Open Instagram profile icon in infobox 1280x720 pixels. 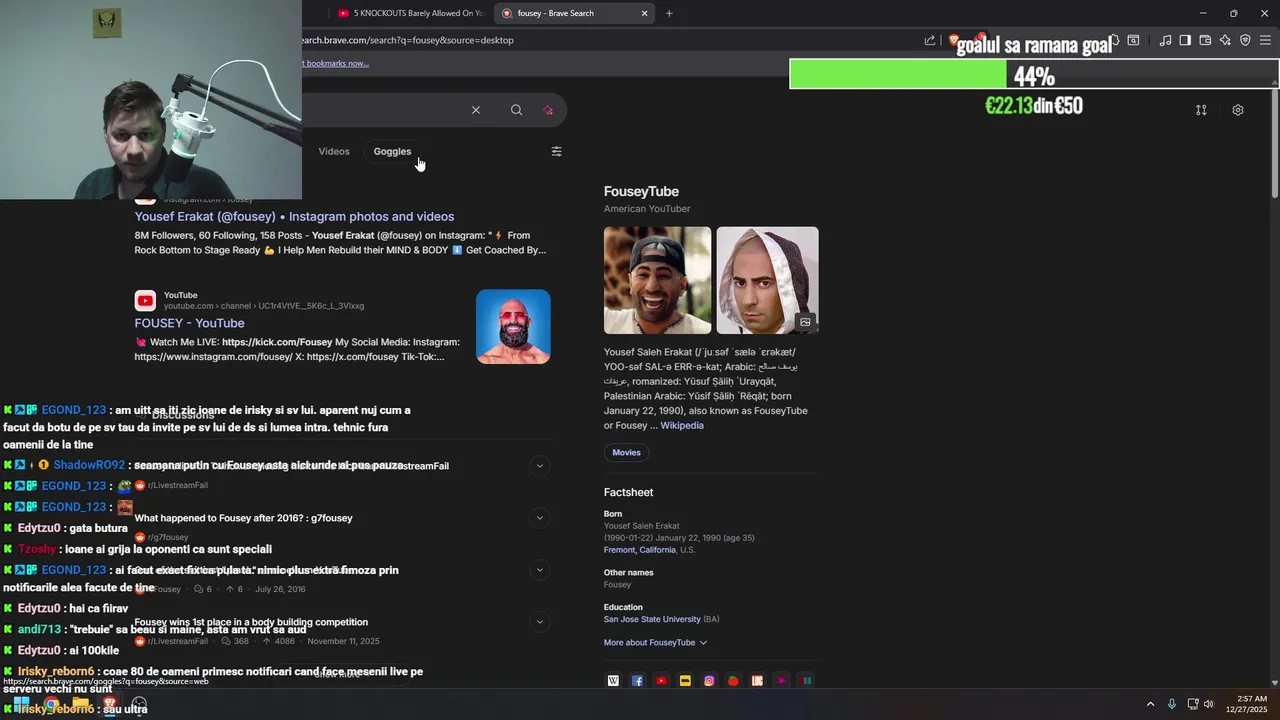[709, 681]
